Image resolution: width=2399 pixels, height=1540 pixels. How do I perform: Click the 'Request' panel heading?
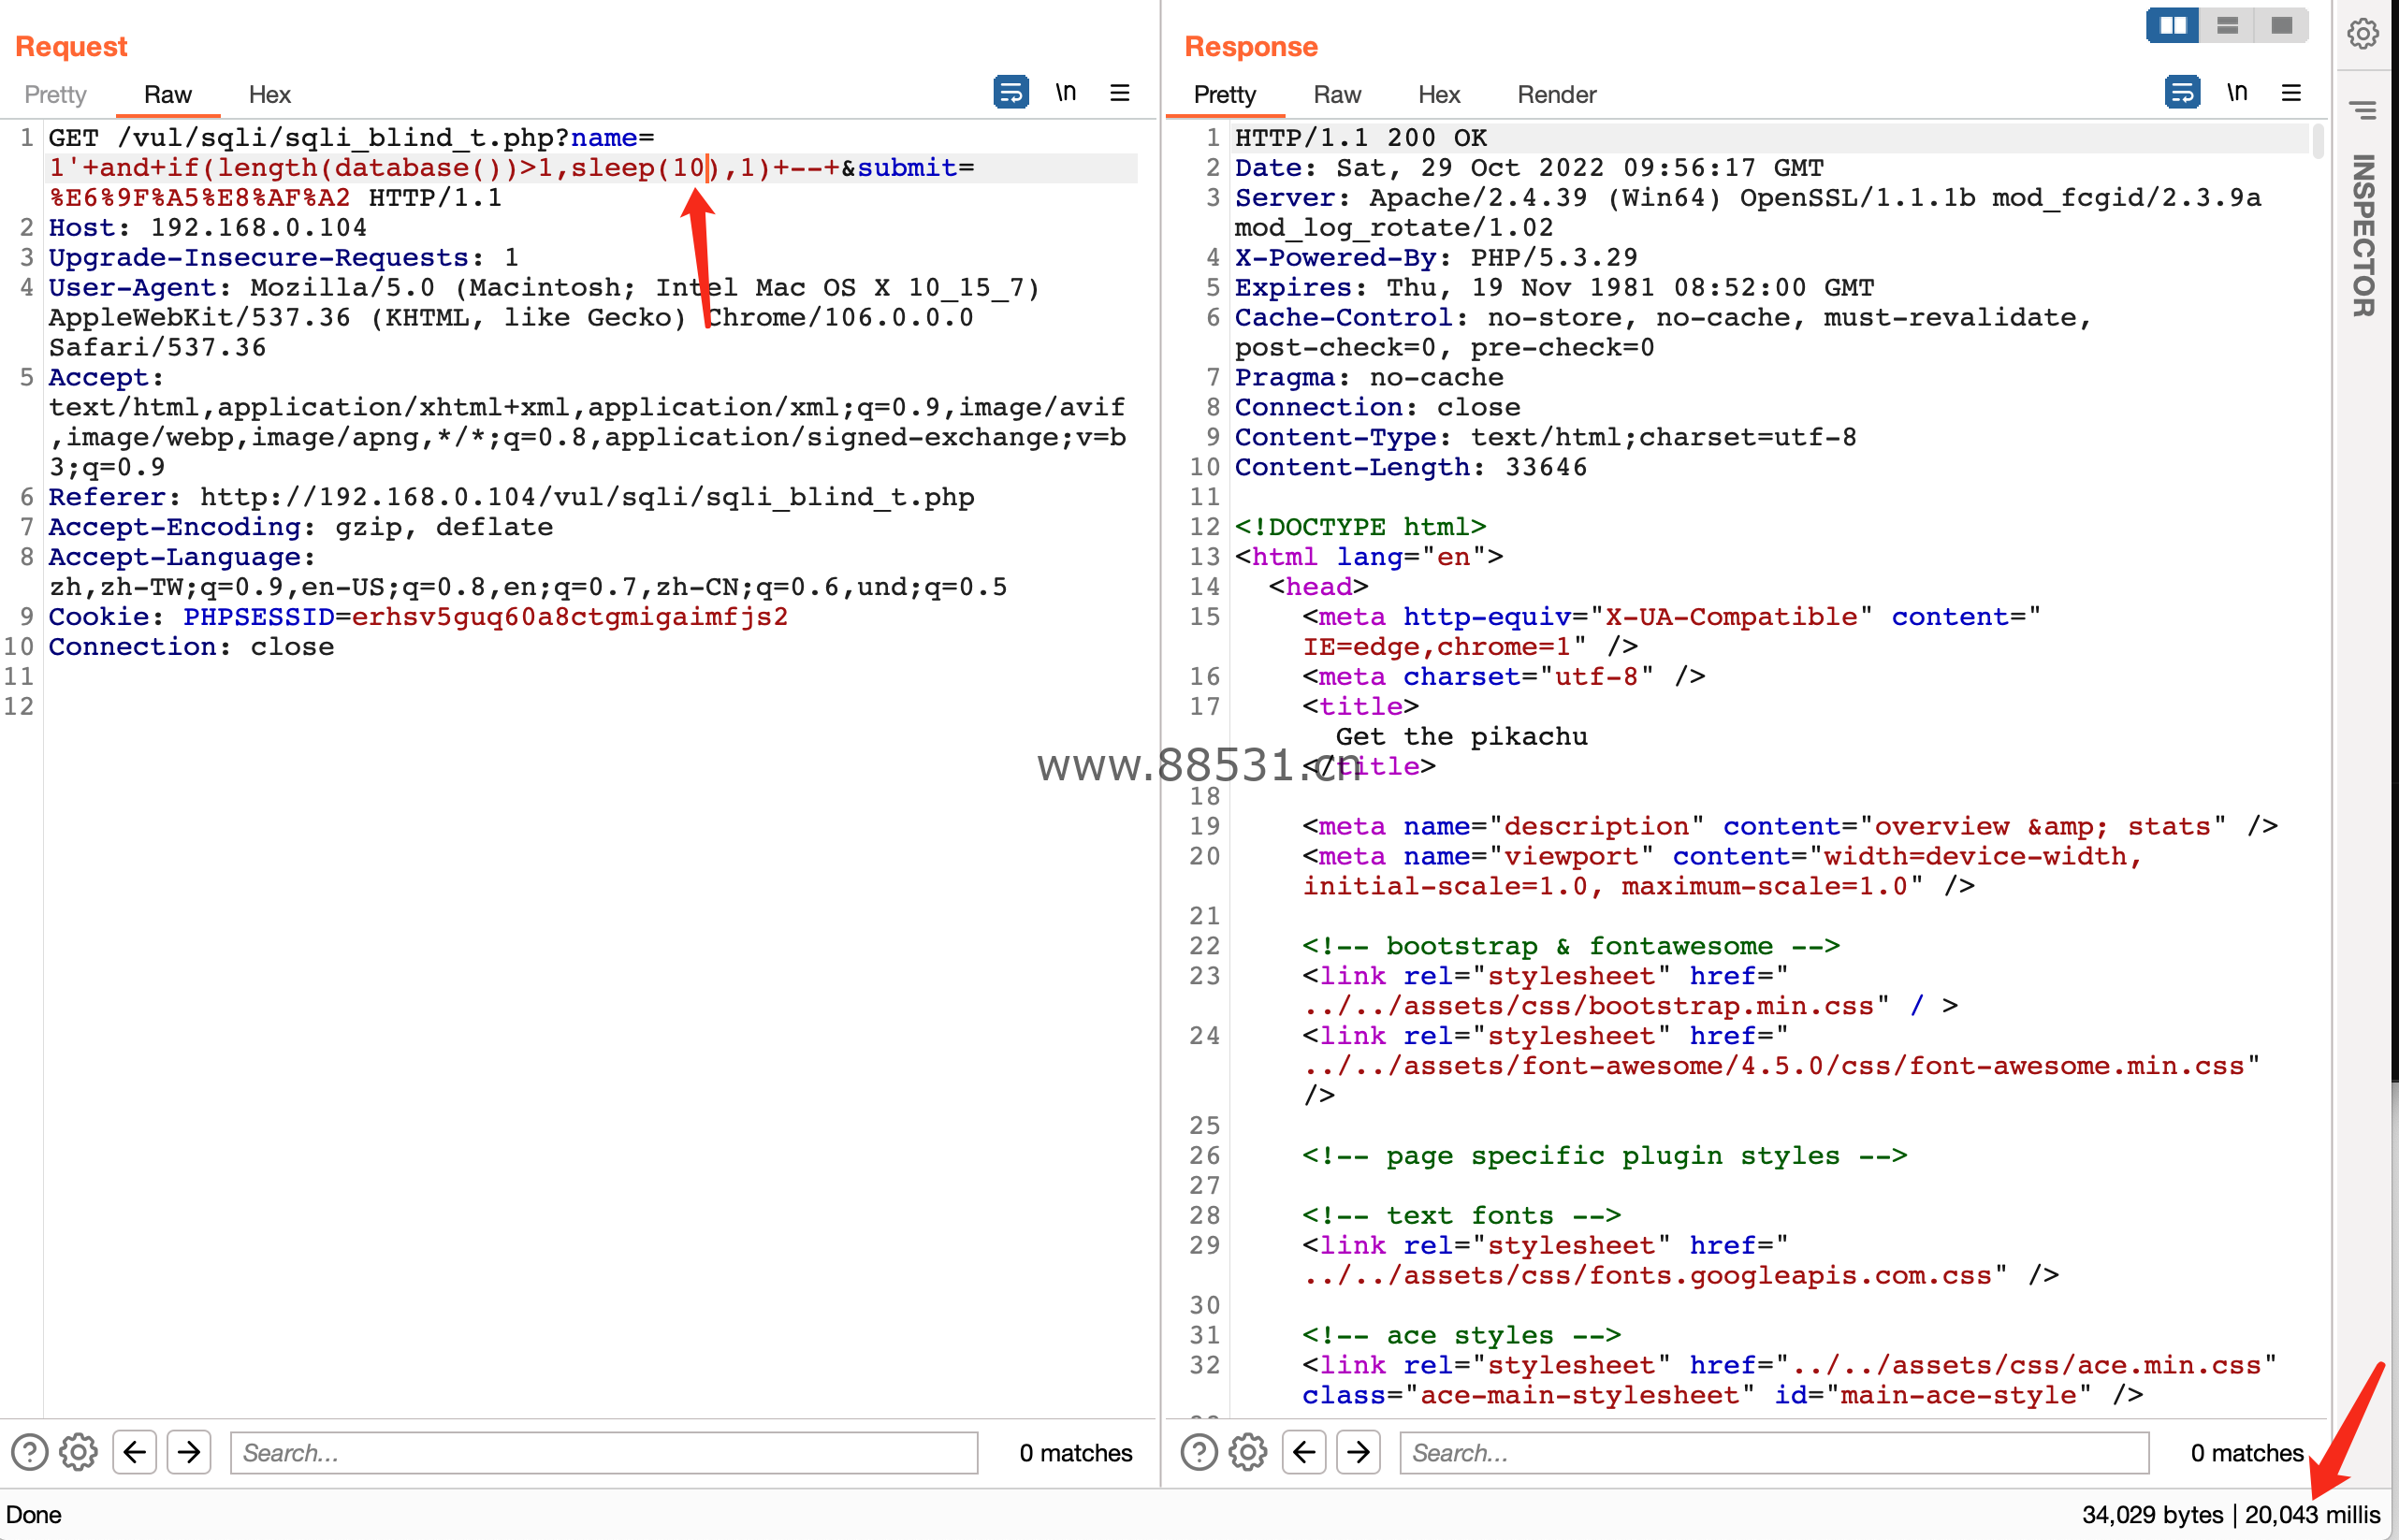click(71, 46)
